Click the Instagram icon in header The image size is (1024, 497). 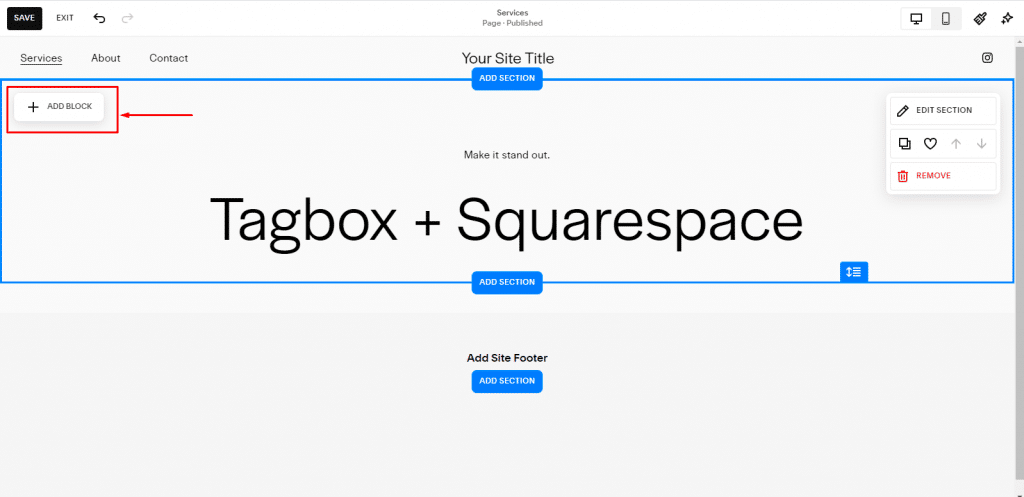(x=987, y=58)
